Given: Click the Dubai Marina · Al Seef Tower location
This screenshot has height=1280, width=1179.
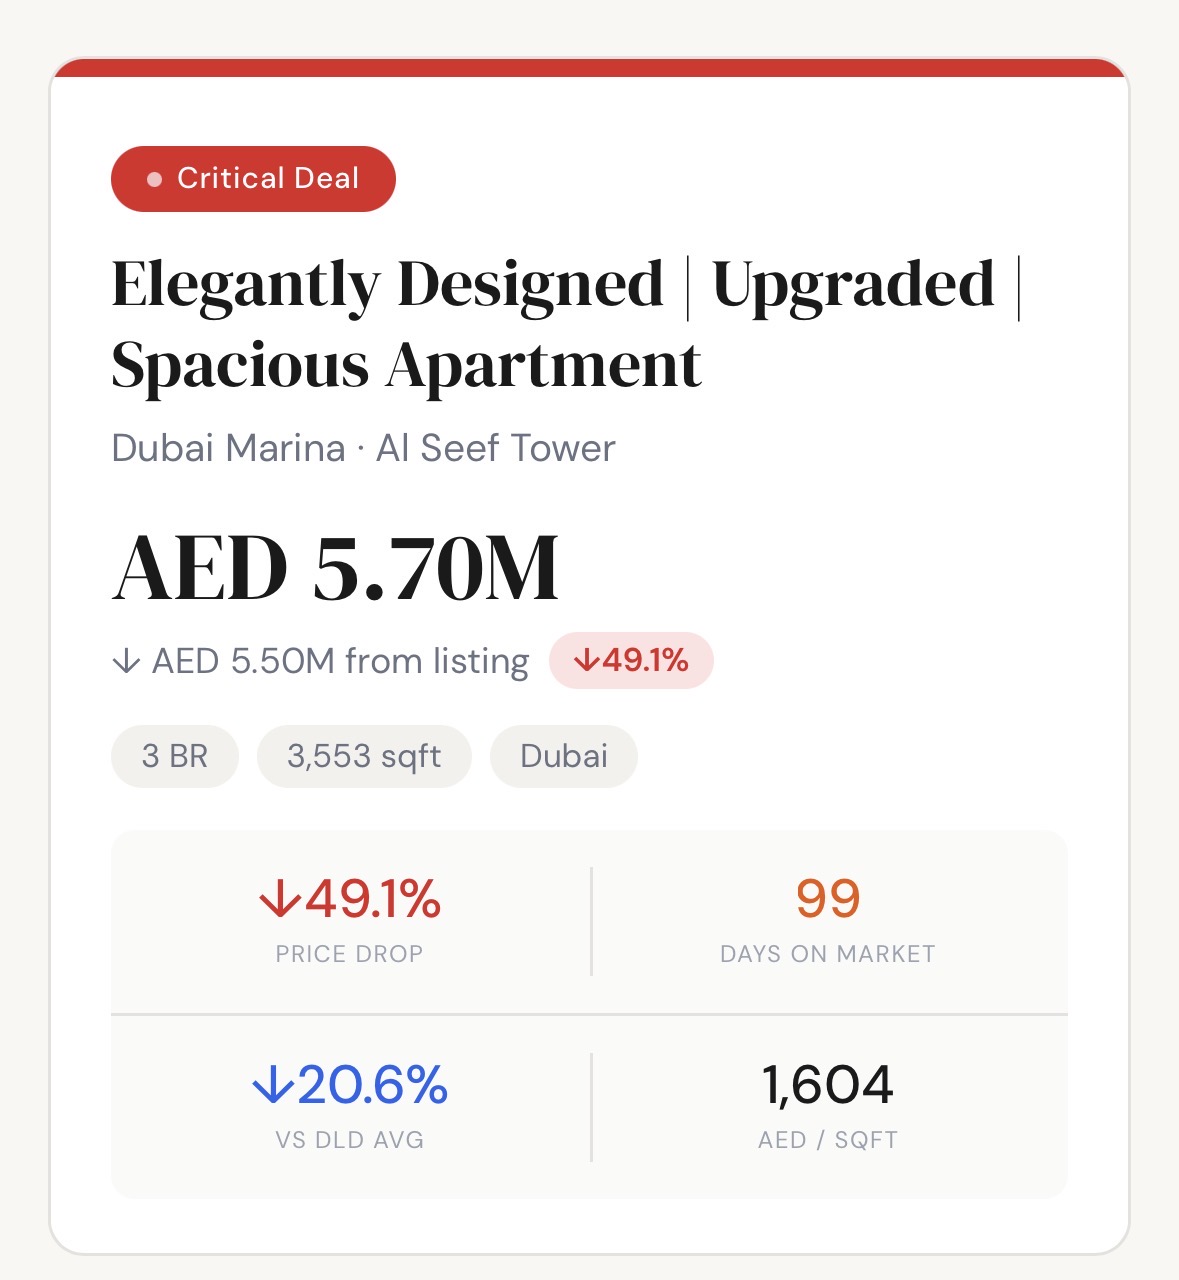Looking at the screenshot, I should pos(363,448).
